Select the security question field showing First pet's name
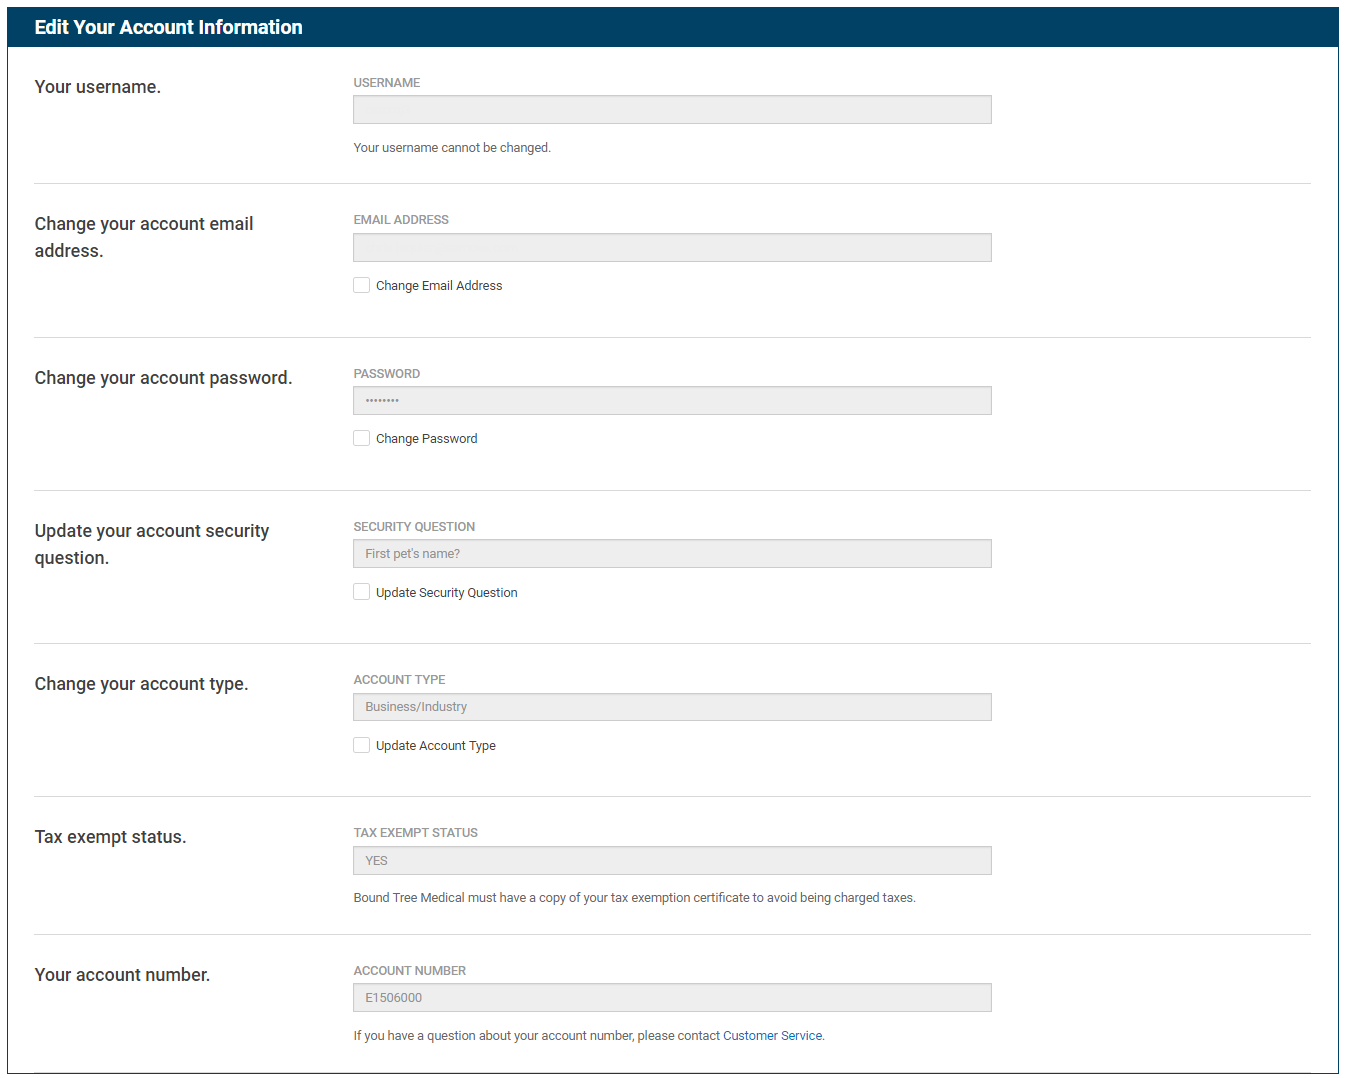Viewport: 1347px width, 1078px height. 671,553
